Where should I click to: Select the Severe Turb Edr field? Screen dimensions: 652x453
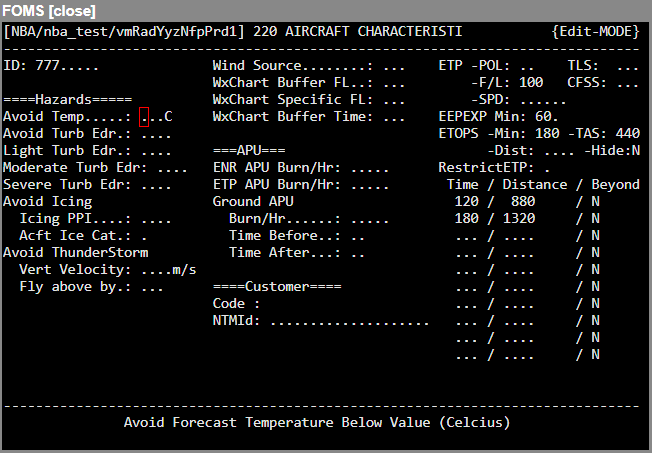click(156, 185)
